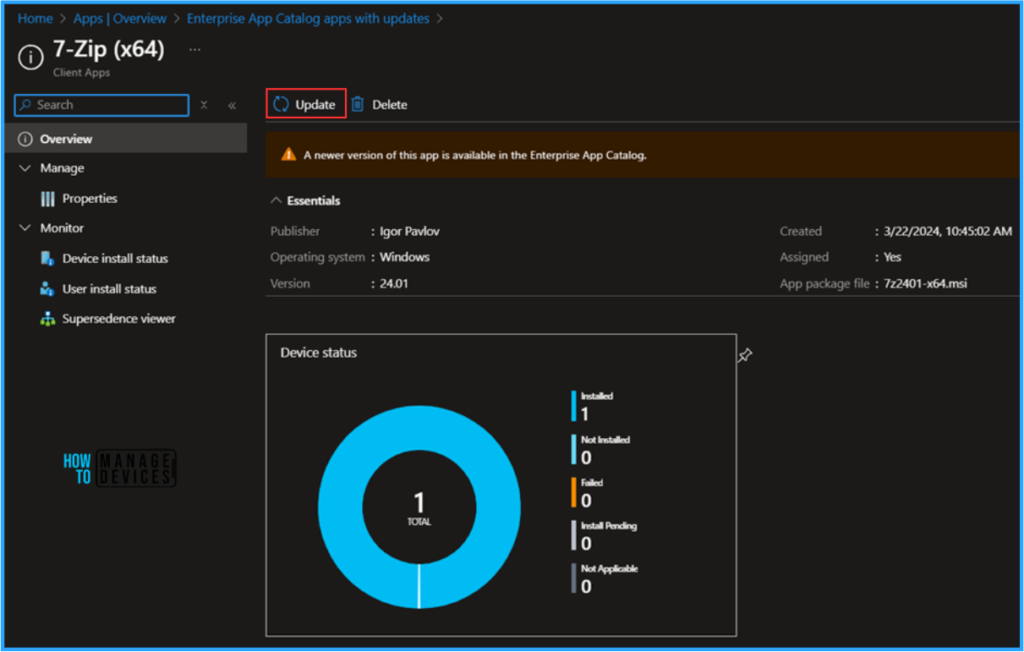1024x652 pixels.
Task: Click version value 24.01
Action: coord(394,284)
